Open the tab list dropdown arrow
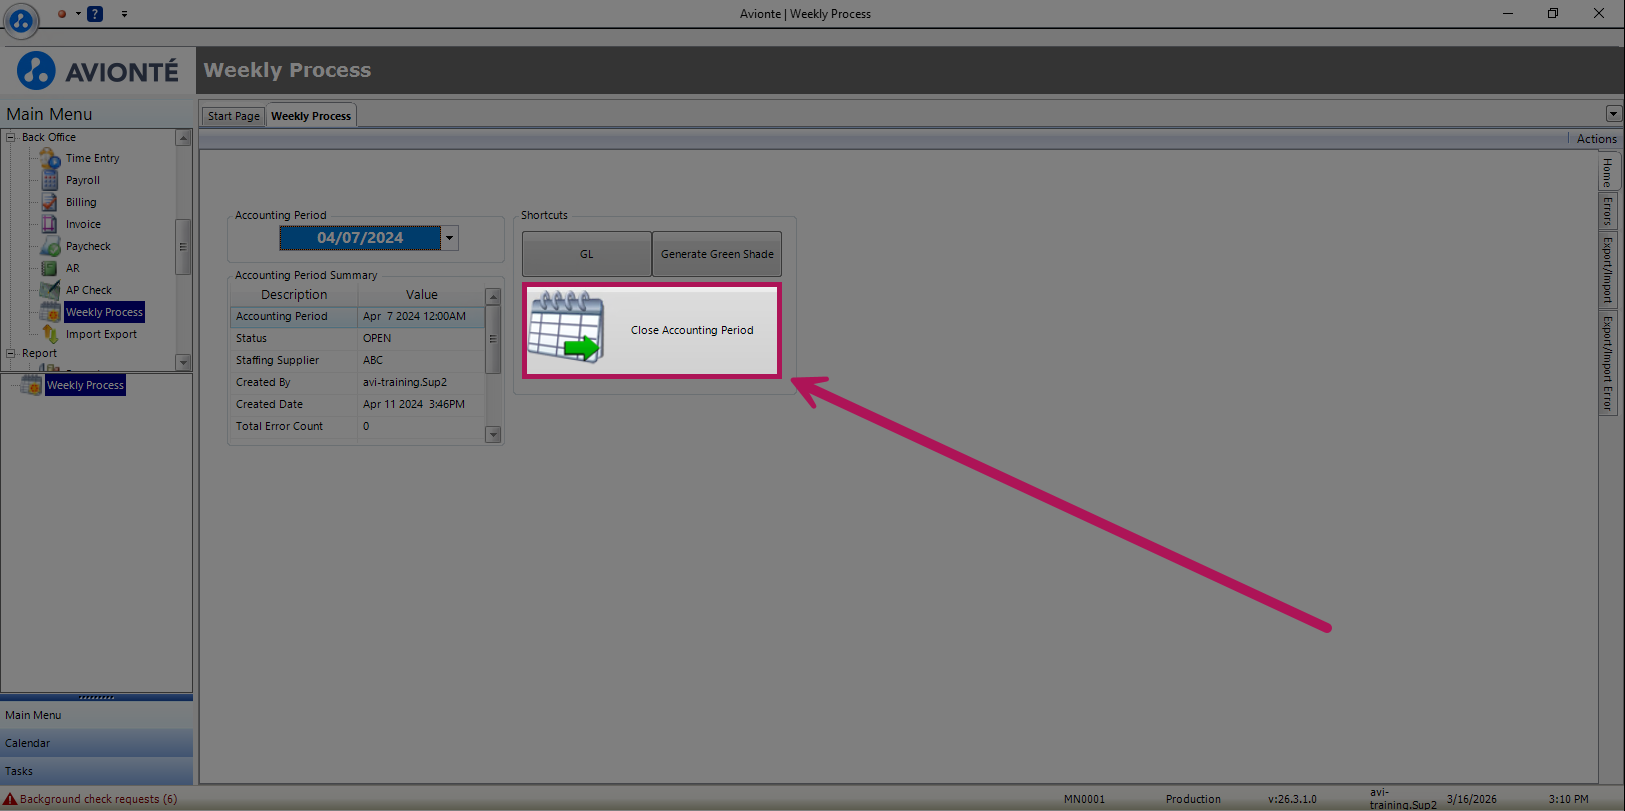The image size is (1625, 811). tap(1613, 114)
